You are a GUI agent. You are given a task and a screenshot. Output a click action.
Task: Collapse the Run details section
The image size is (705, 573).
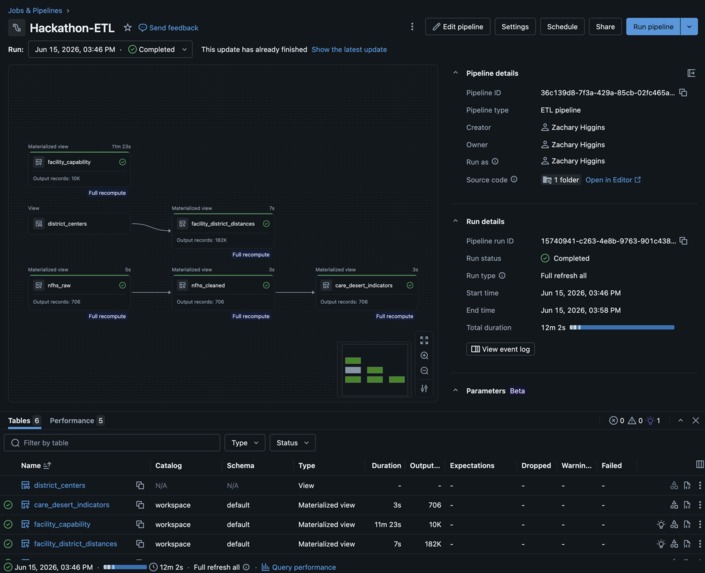(455, 221)
